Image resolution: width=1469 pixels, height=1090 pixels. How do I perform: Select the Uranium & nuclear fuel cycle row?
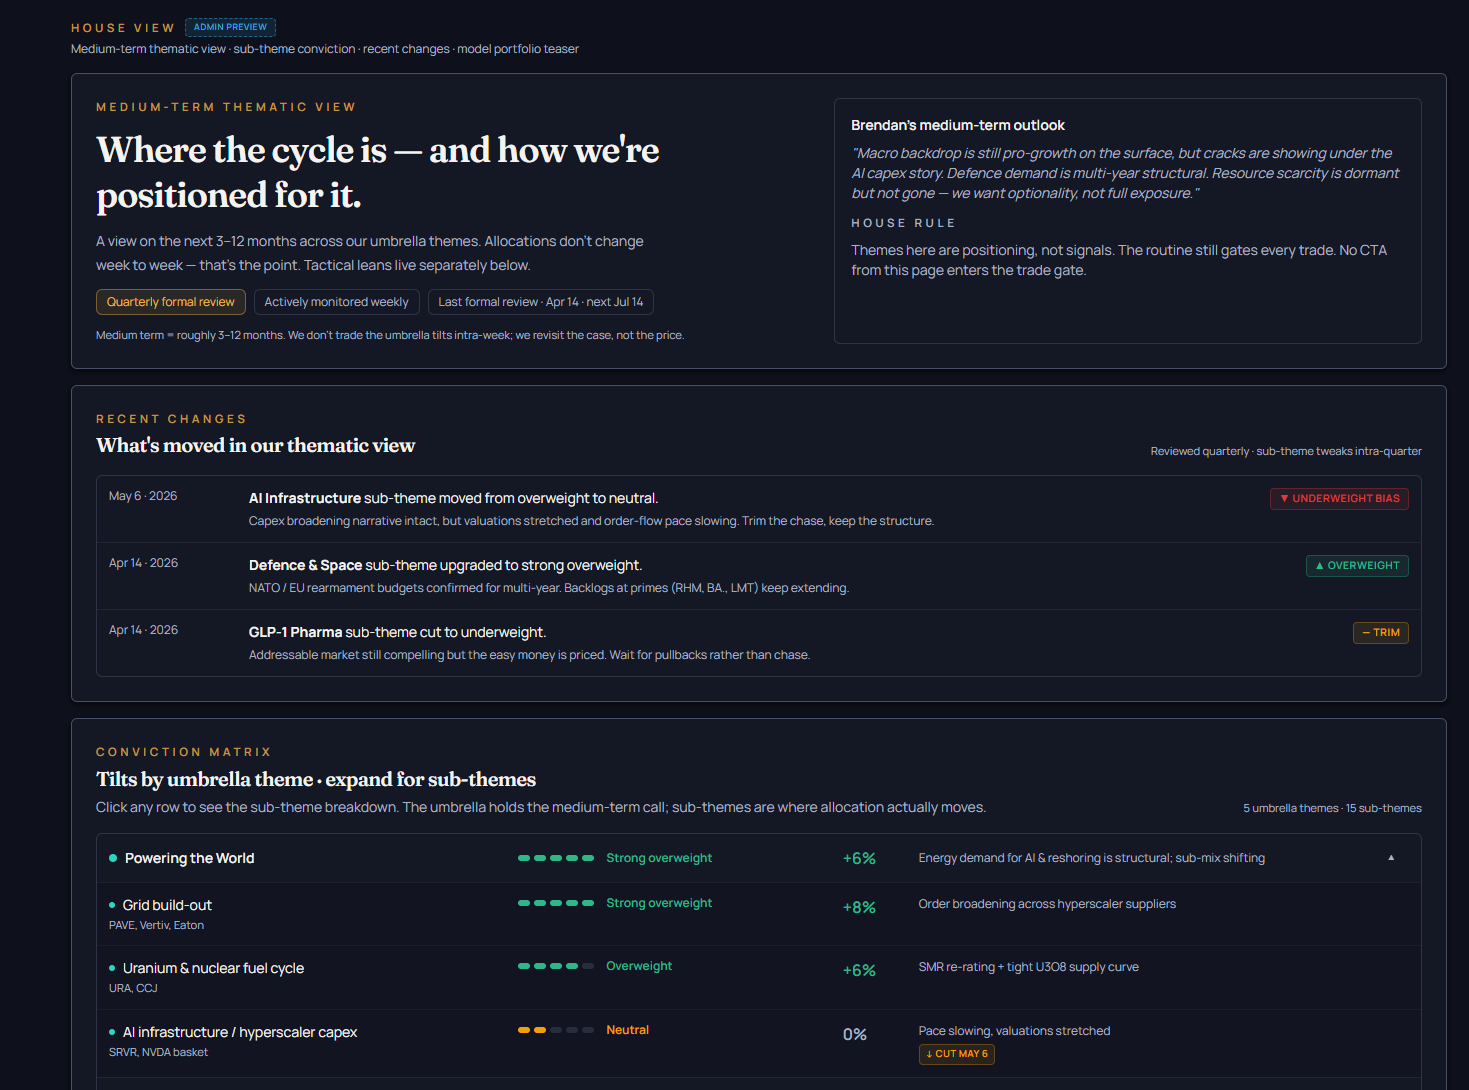[758, 977]
